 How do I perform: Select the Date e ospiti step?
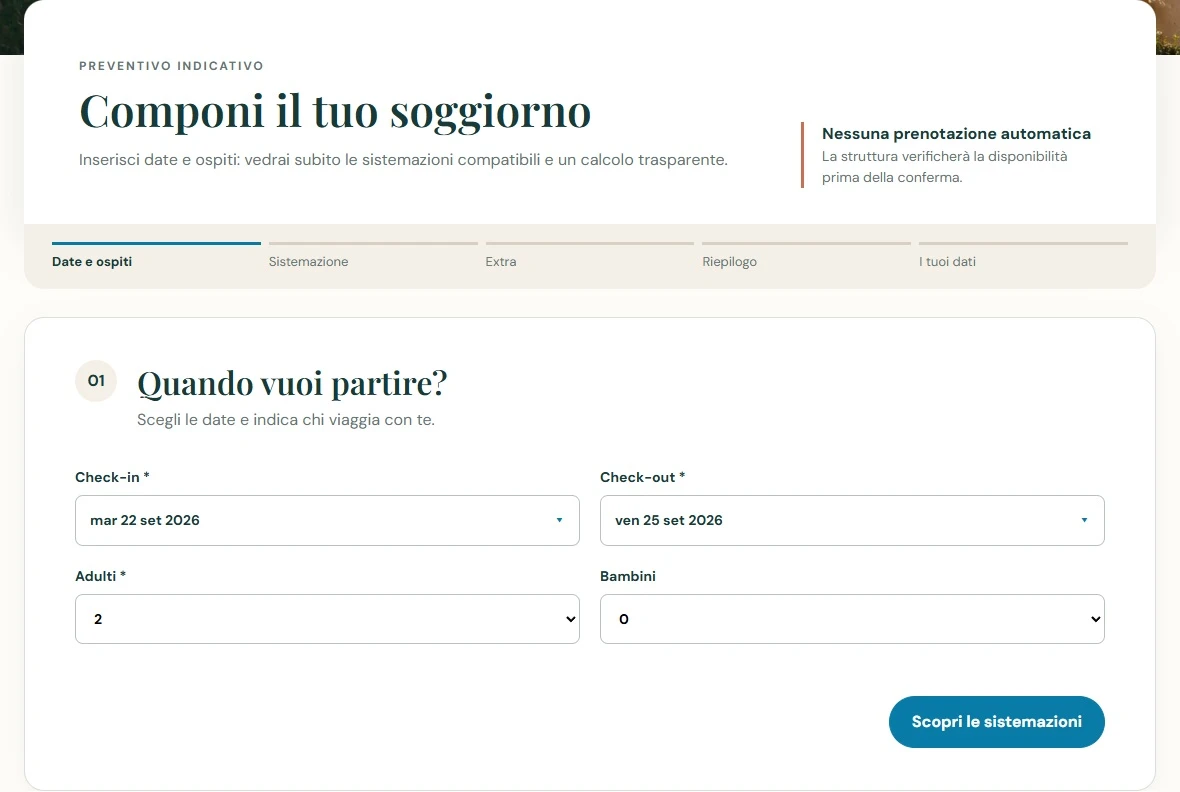click(156, 256)
